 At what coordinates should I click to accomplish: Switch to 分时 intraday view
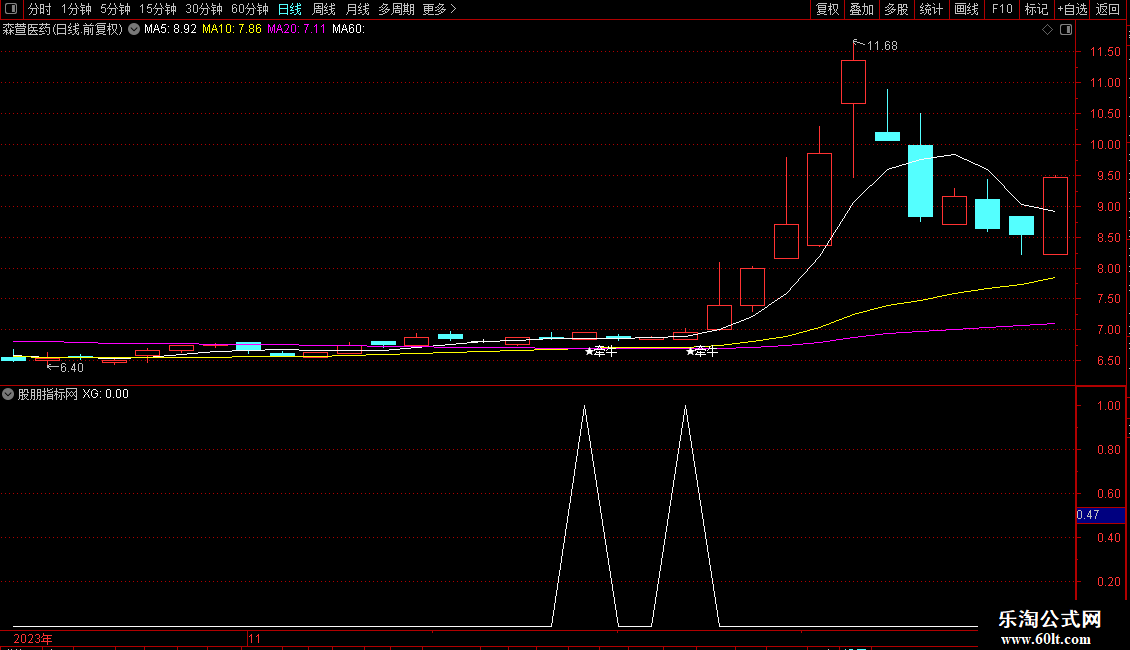point(40,9)
